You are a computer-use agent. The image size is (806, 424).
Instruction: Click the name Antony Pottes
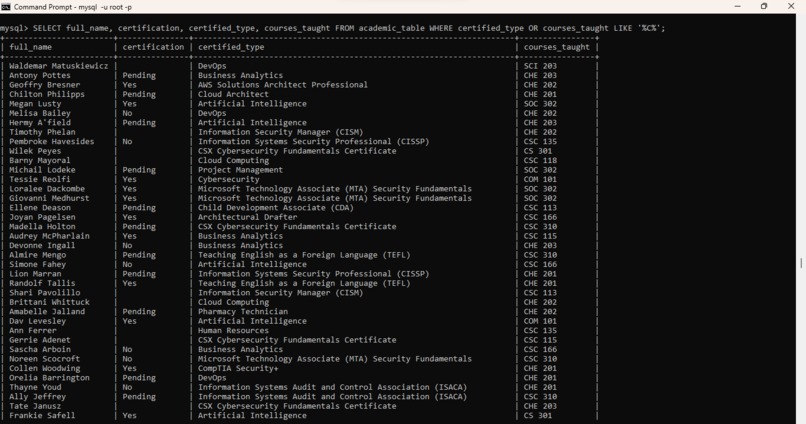point(40,76)
